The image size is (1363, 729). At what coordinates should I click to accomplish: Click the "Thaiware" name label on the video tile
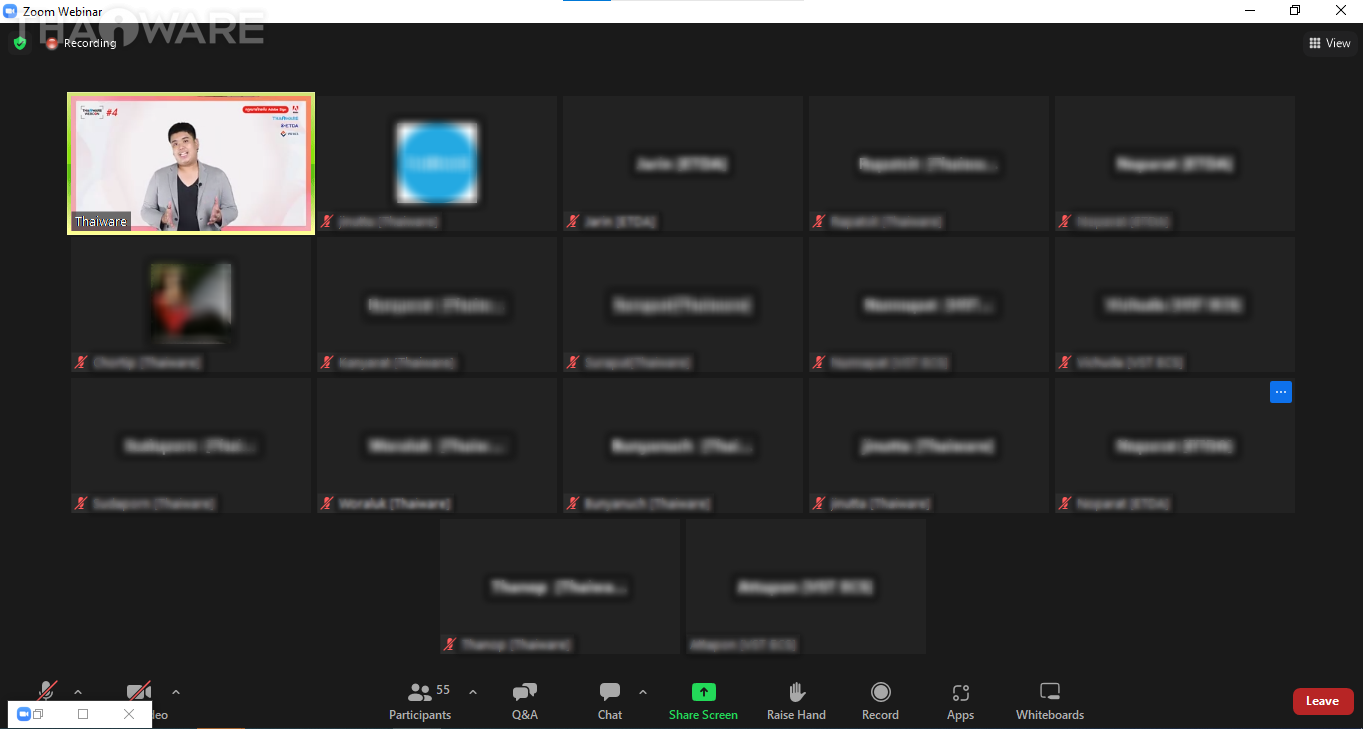point(101,222)
